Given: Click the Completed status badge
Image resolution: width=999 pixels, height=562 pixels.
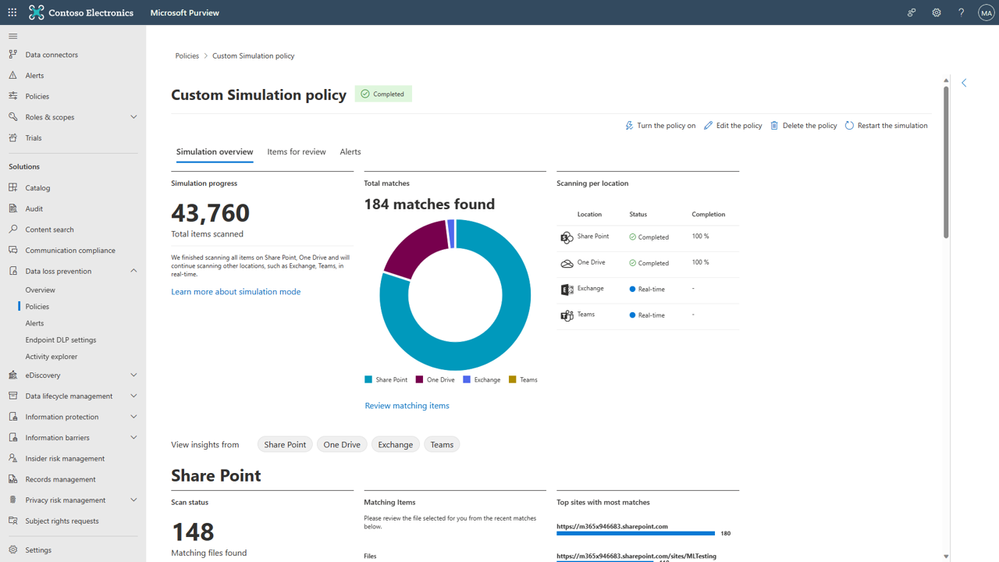Looking at the screenshot, I should pyautogui.click(x=383, y=94).
